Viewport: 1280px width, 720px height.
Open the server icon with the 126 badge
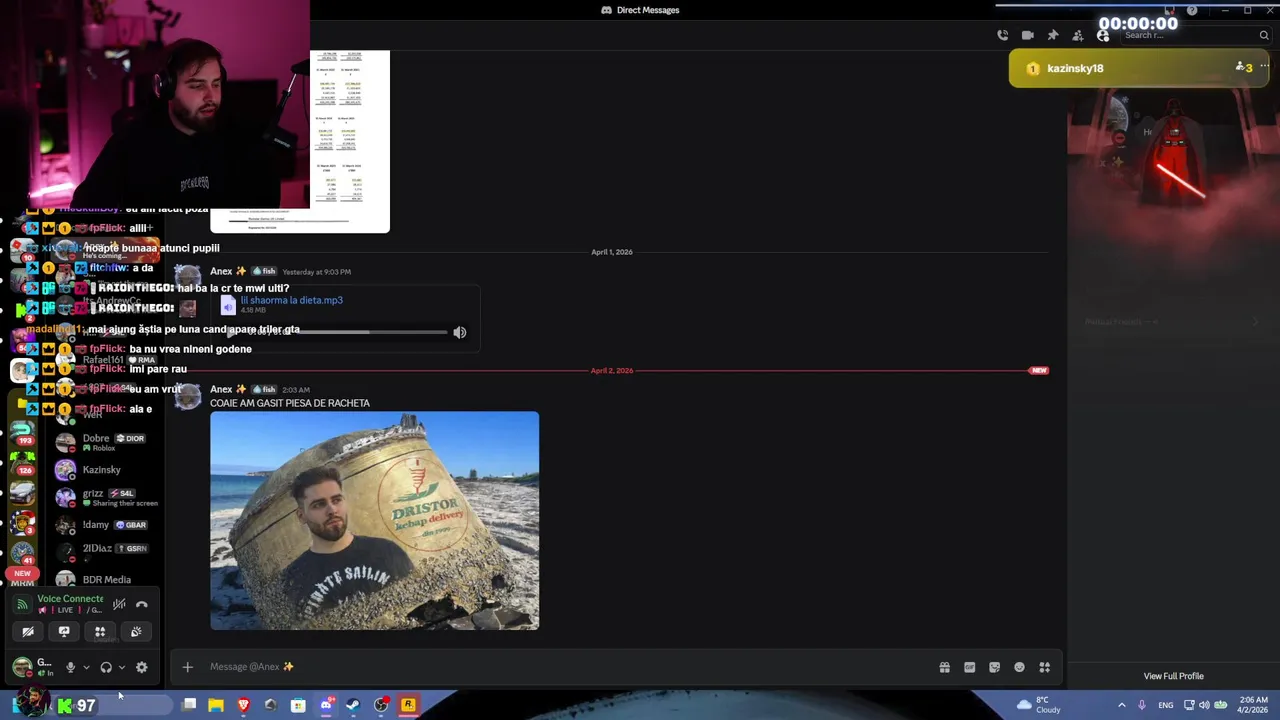(x=22, y=463)
